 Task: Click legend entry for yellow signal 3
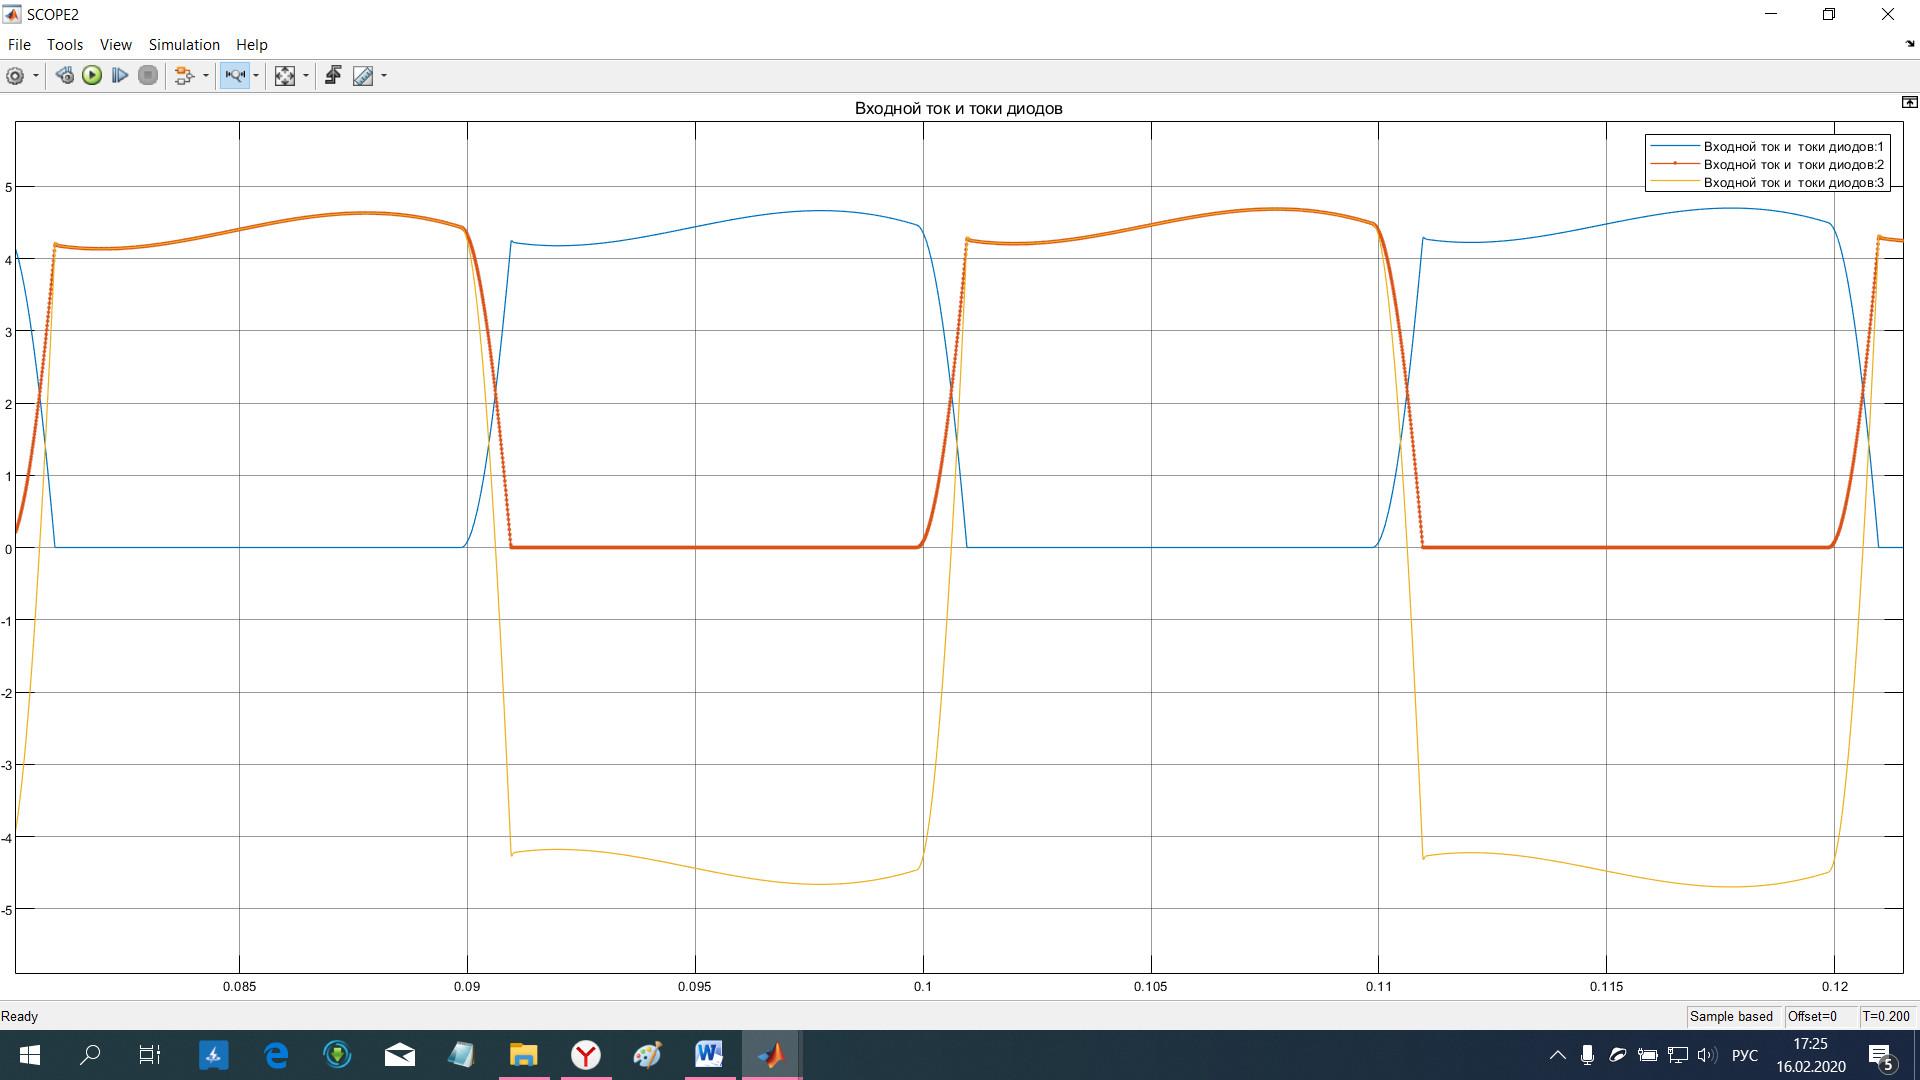click(1792, 183)
